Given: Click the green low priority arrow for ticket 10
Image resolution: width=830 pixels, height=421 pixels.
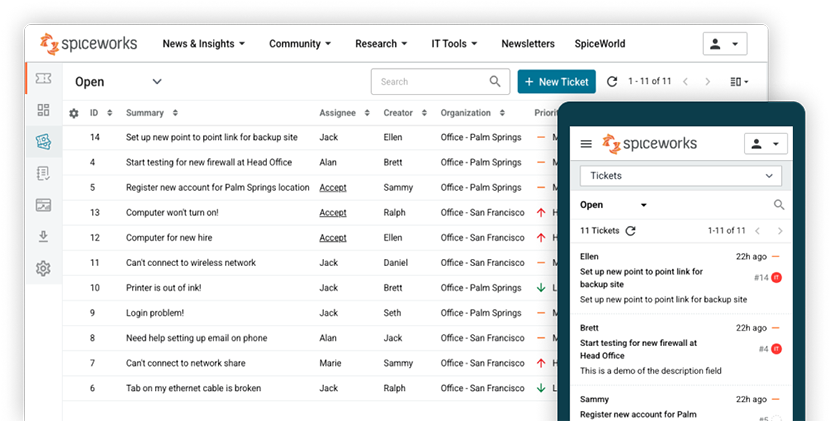Looking at the screenshot, I should (541, 288).
